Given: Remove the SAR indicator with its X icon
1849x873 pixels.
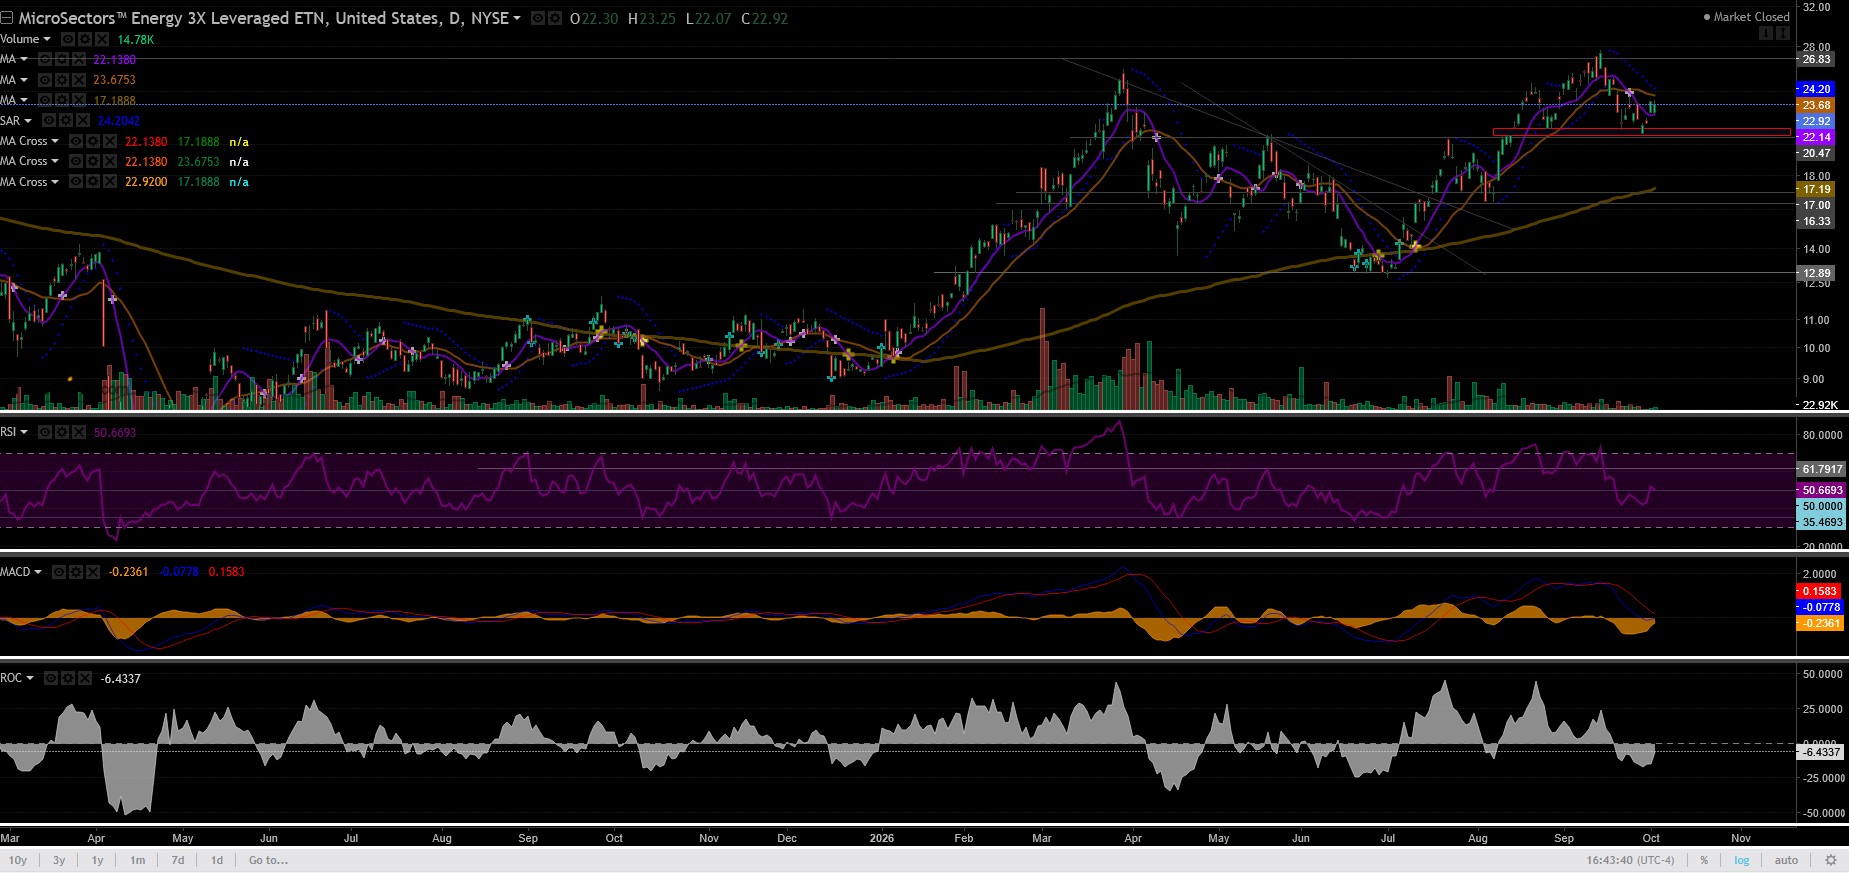Looking at the screenshot, I should pos(83,120).
